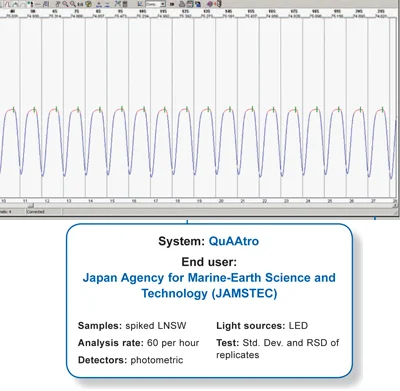Click the first zoom magnifier icon
Screen dimensions: 400x391
65,4
